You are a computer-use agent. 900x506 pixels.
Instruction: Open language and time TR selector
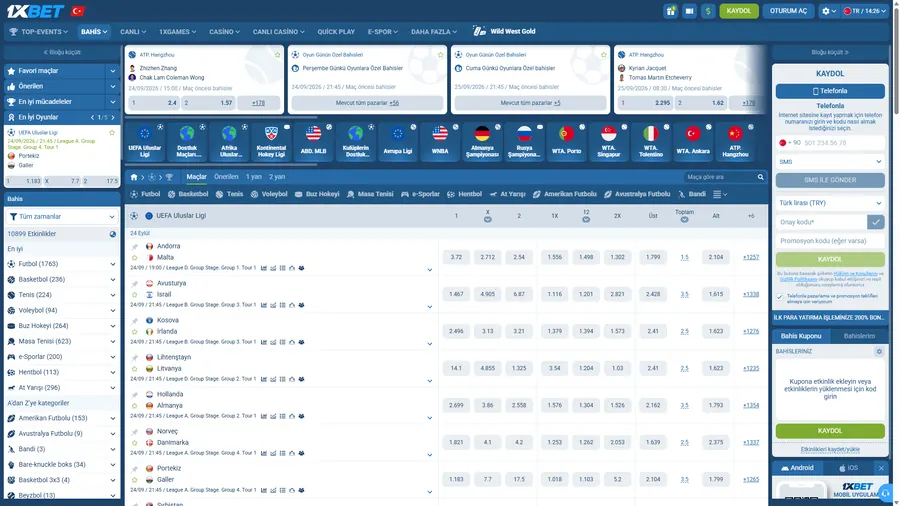pyautogui.click(x=864, y=11)
